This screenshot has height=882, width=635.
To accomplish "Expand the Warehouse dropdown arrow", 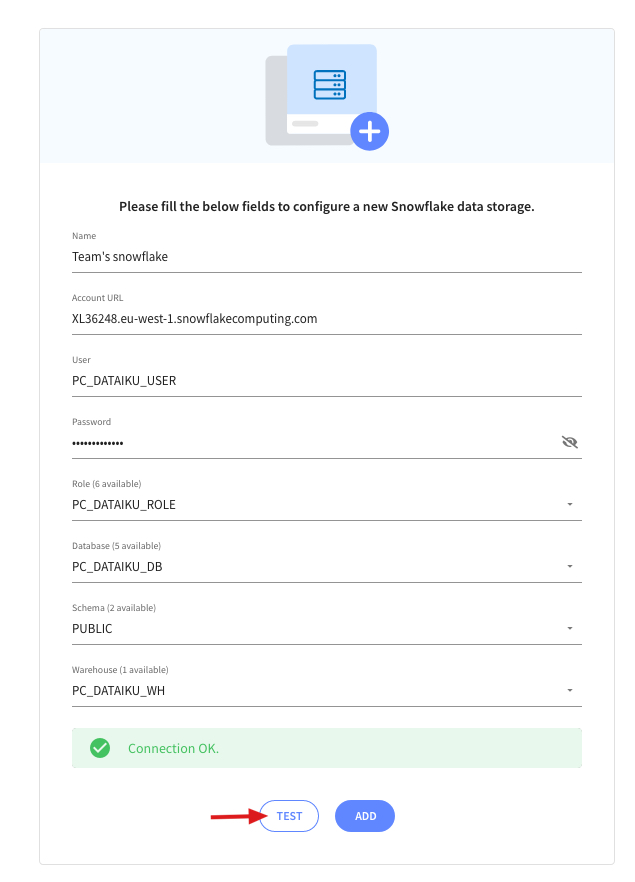I will [x=570, y=690].
